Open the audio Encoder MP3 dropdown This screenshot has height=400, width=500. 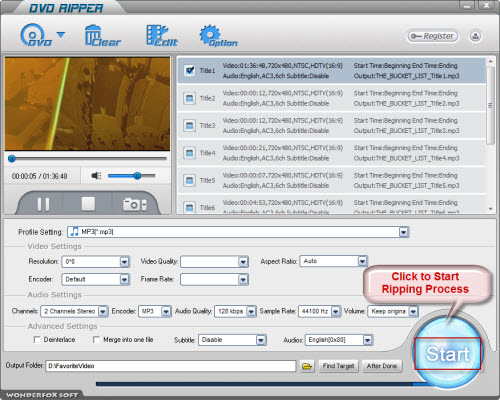point(166,311)
